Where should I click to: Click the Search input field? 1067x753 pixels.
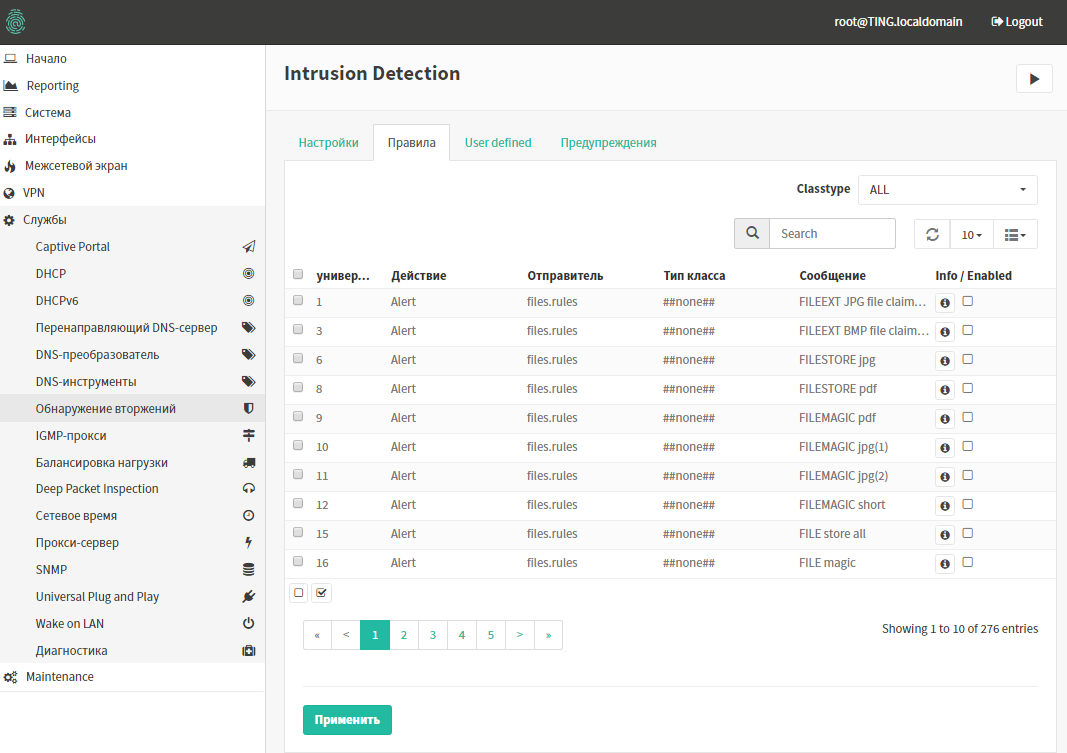coord(832,233)
